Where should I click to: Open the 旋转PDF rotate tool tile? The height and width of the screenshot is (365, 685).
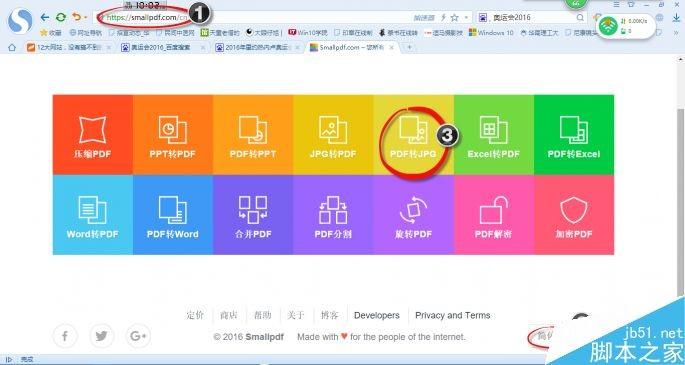(x=413, y=215)
